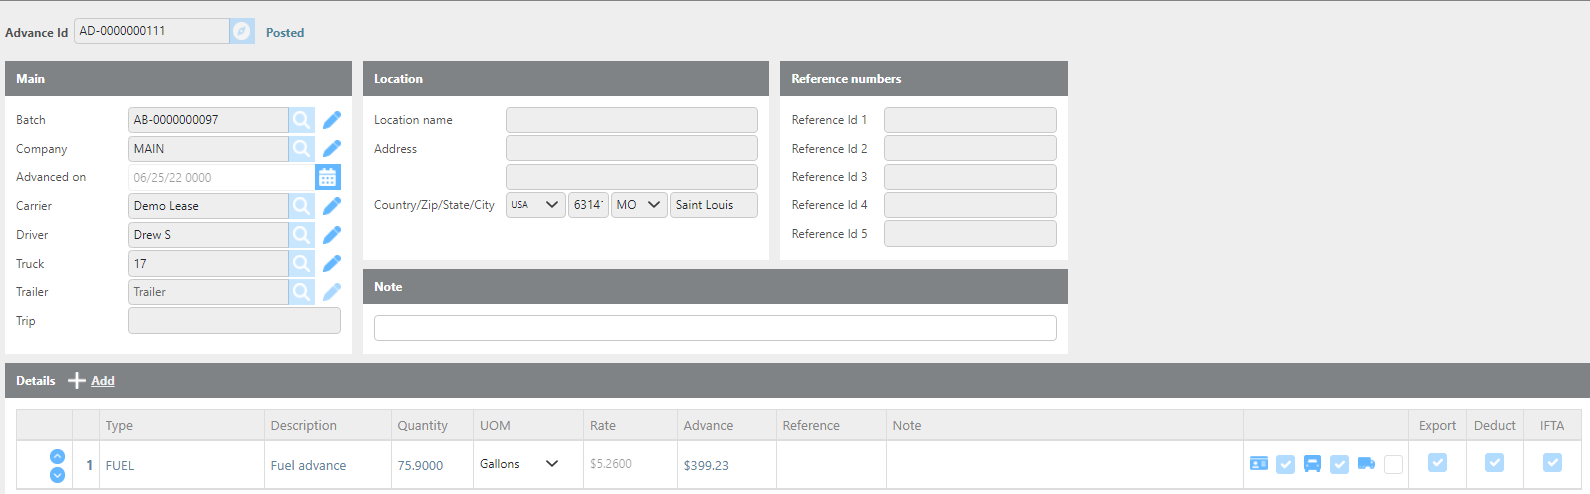Uncheck the Deduct checkbox

tap(1494, 463)
